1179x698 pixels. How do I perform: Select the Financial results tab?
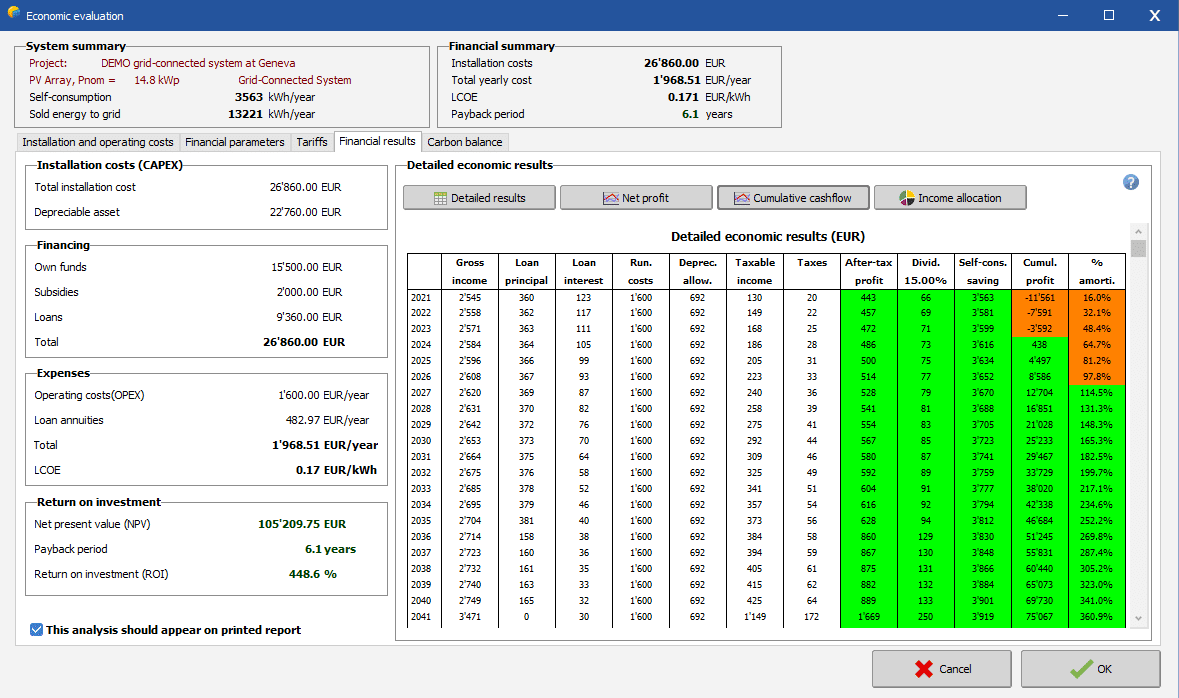[x=377, y=141]
